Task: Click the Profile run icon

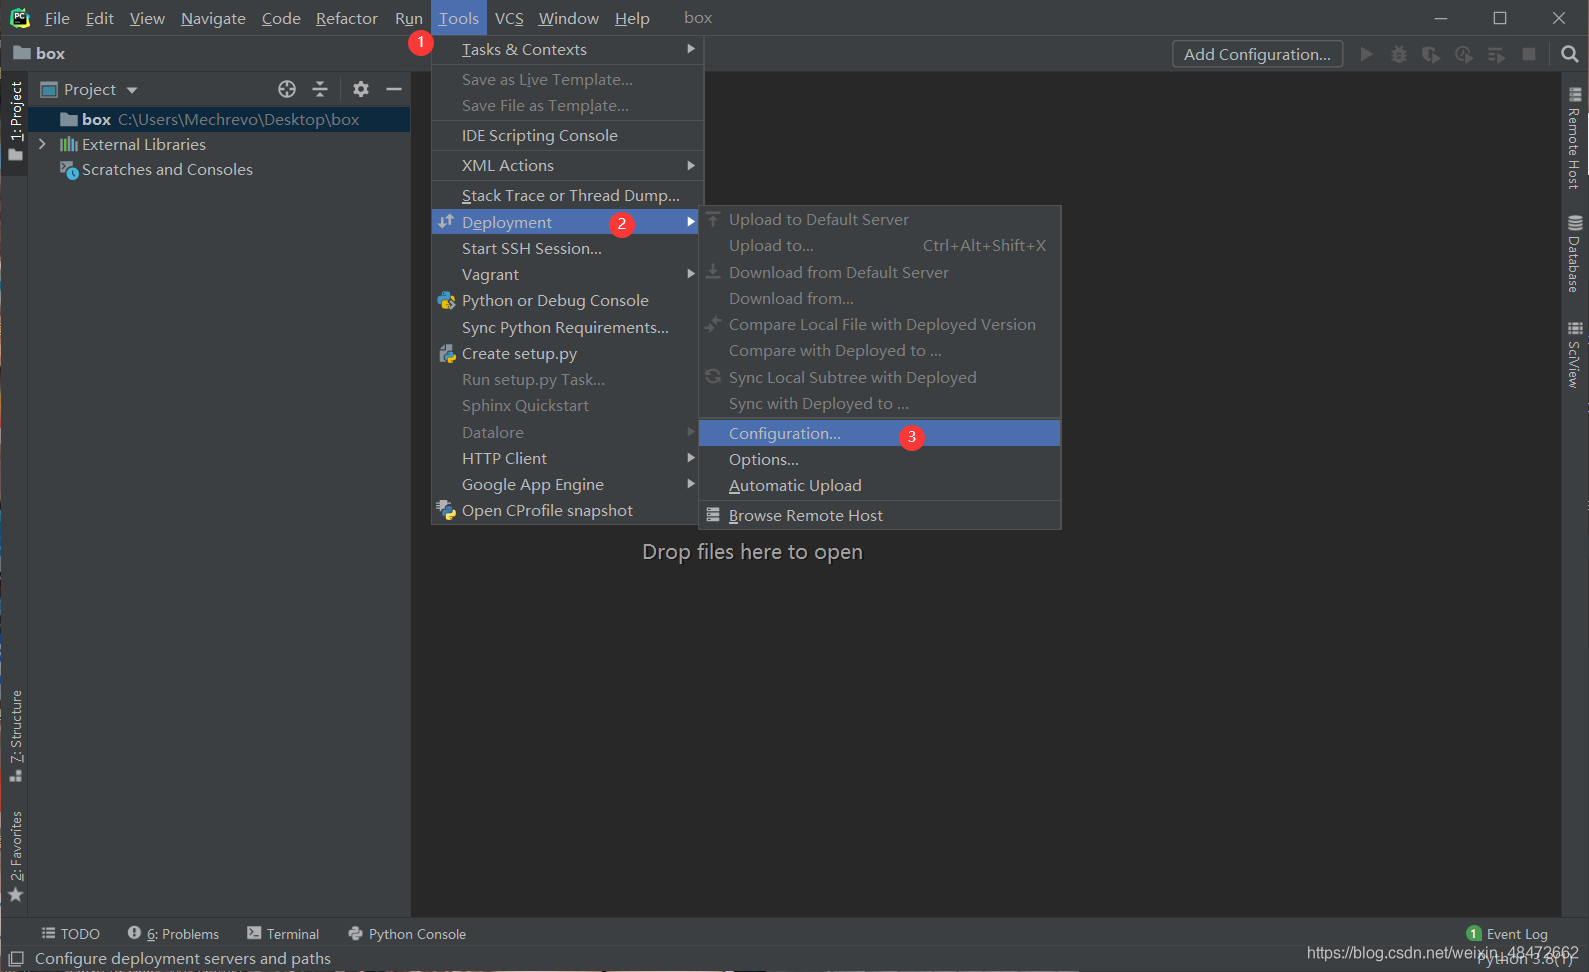Action: click(1464, 54)
